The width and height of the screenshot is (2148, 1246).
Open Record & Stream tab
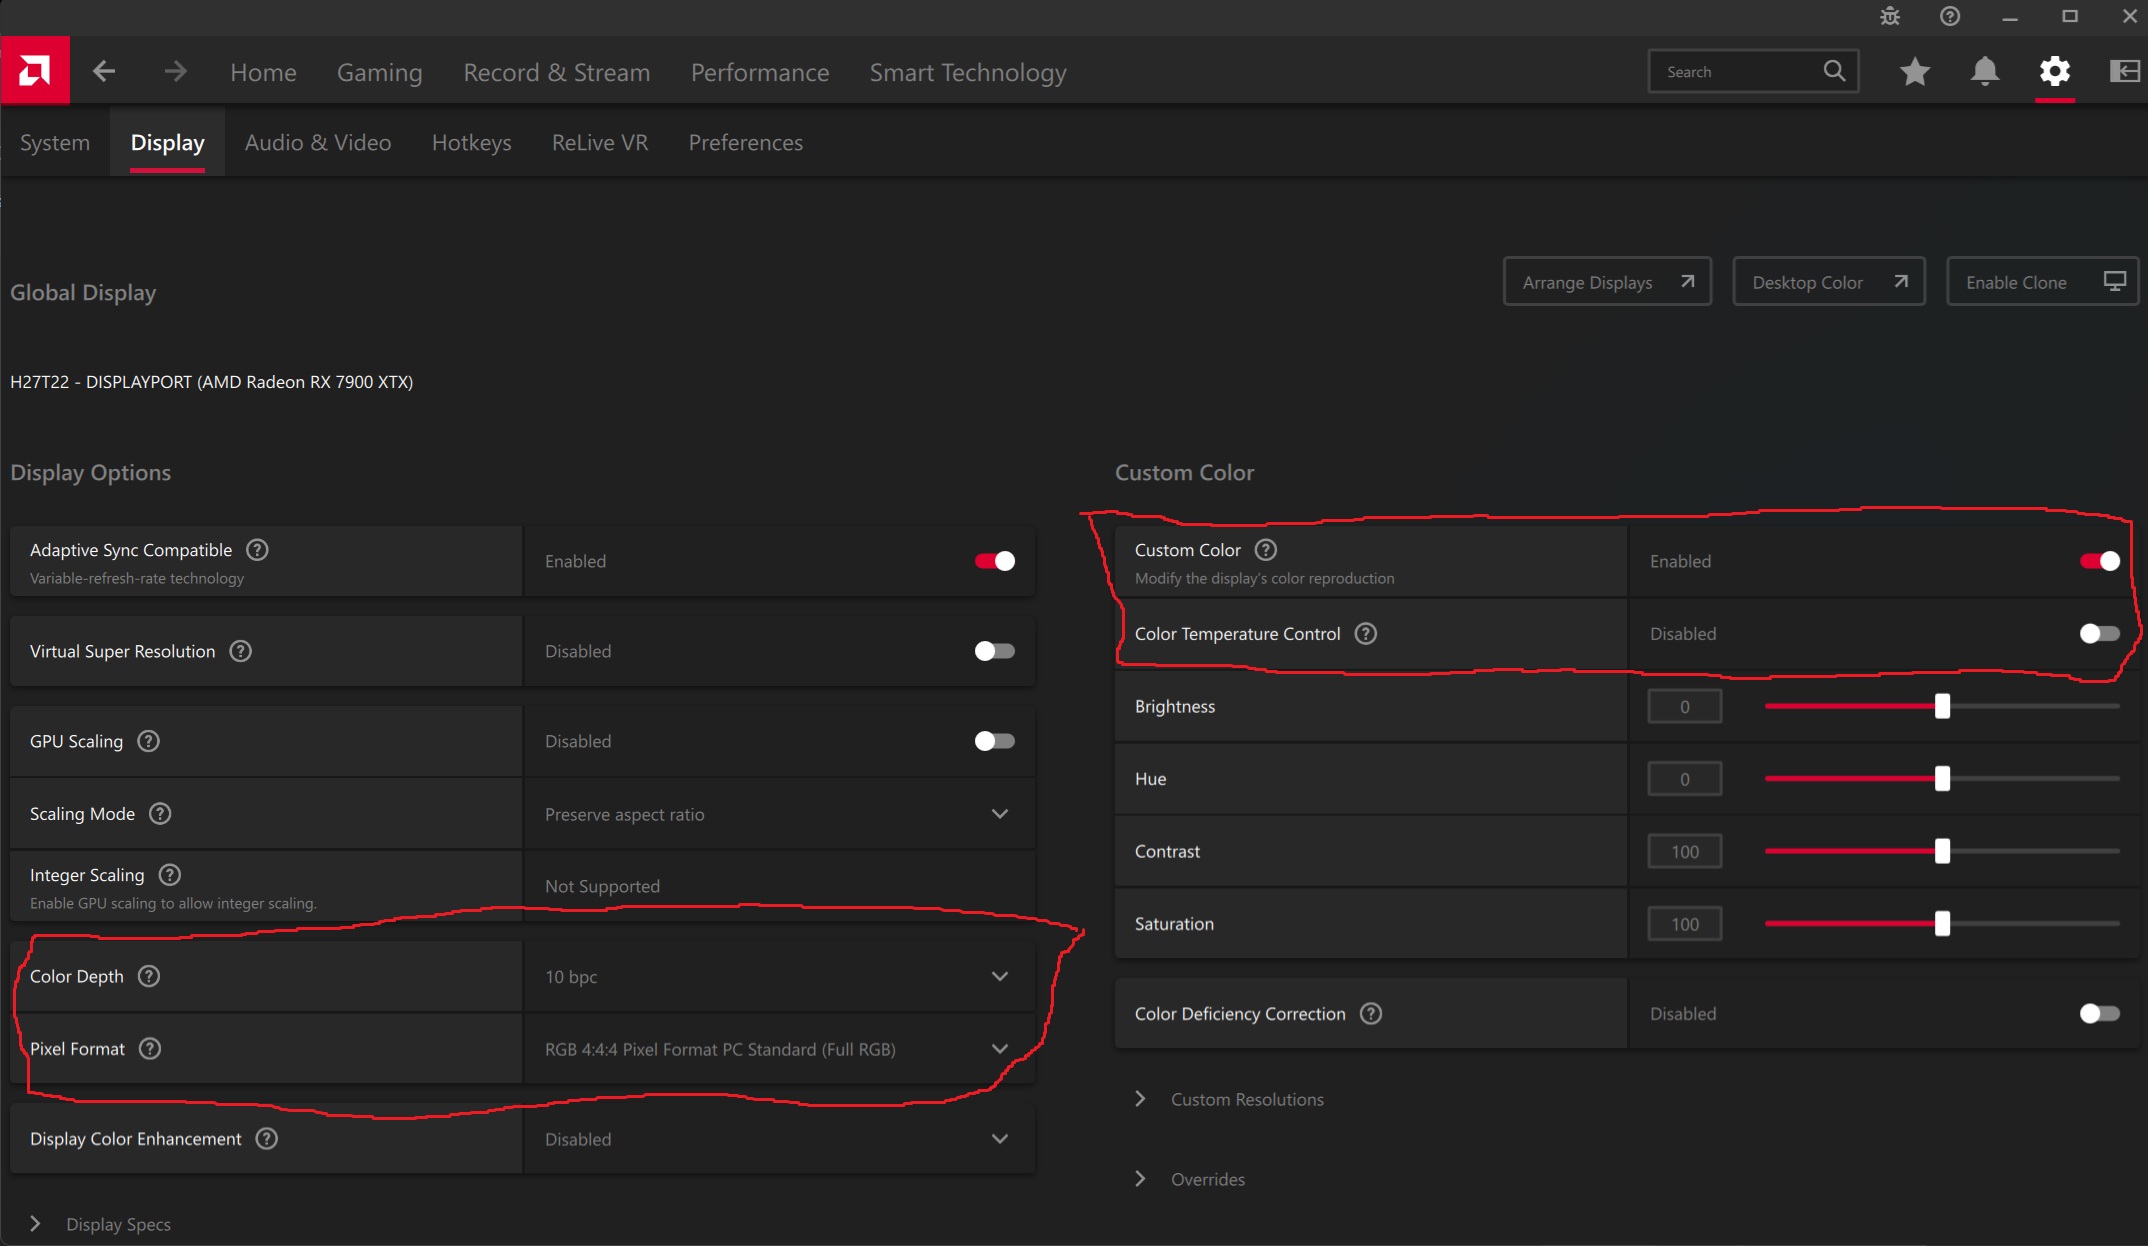(x=557, y=72)
